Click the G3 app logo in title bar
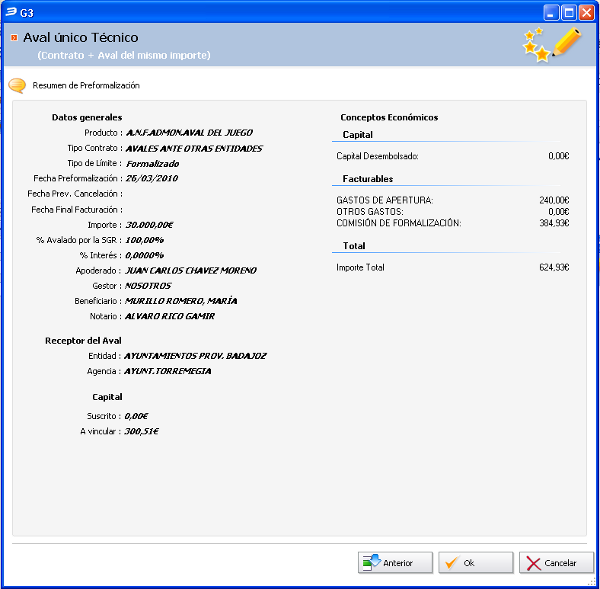Viewport: 600px width, 589px height. coord(11,12)
